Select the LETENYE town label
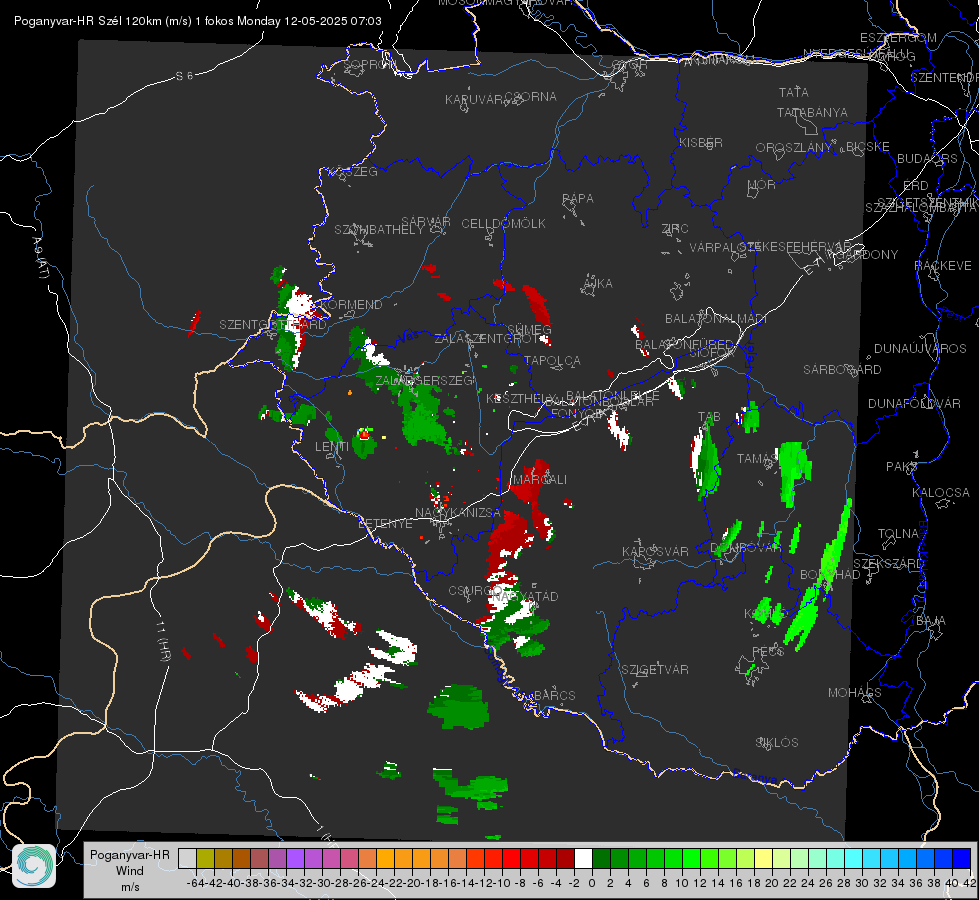The width and height of the screenshot is (979, 900). 385,523
